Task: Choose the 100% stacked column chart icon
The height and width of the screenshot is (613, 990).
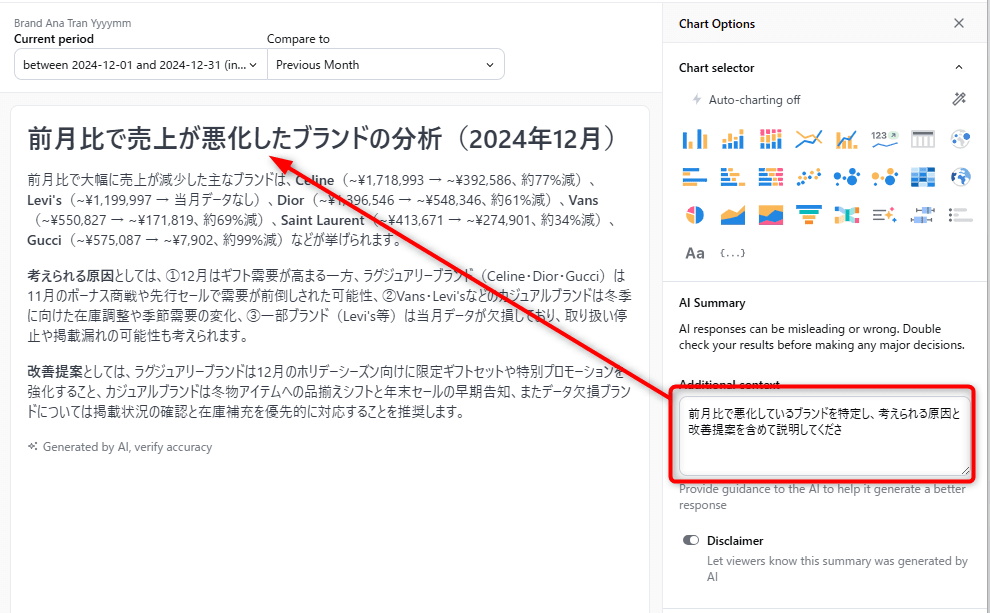Action: pos(770,139)
